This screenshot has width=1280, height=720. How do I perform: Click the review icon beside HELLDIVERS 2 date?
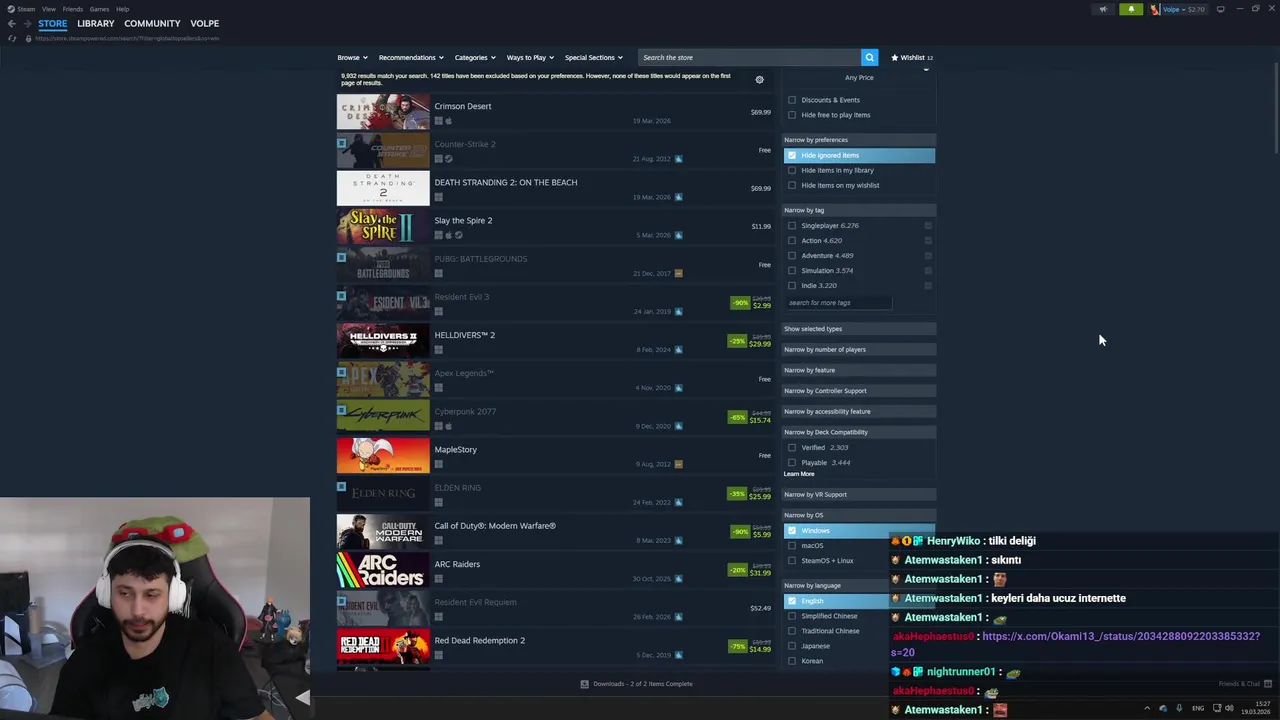click(678, 350)
